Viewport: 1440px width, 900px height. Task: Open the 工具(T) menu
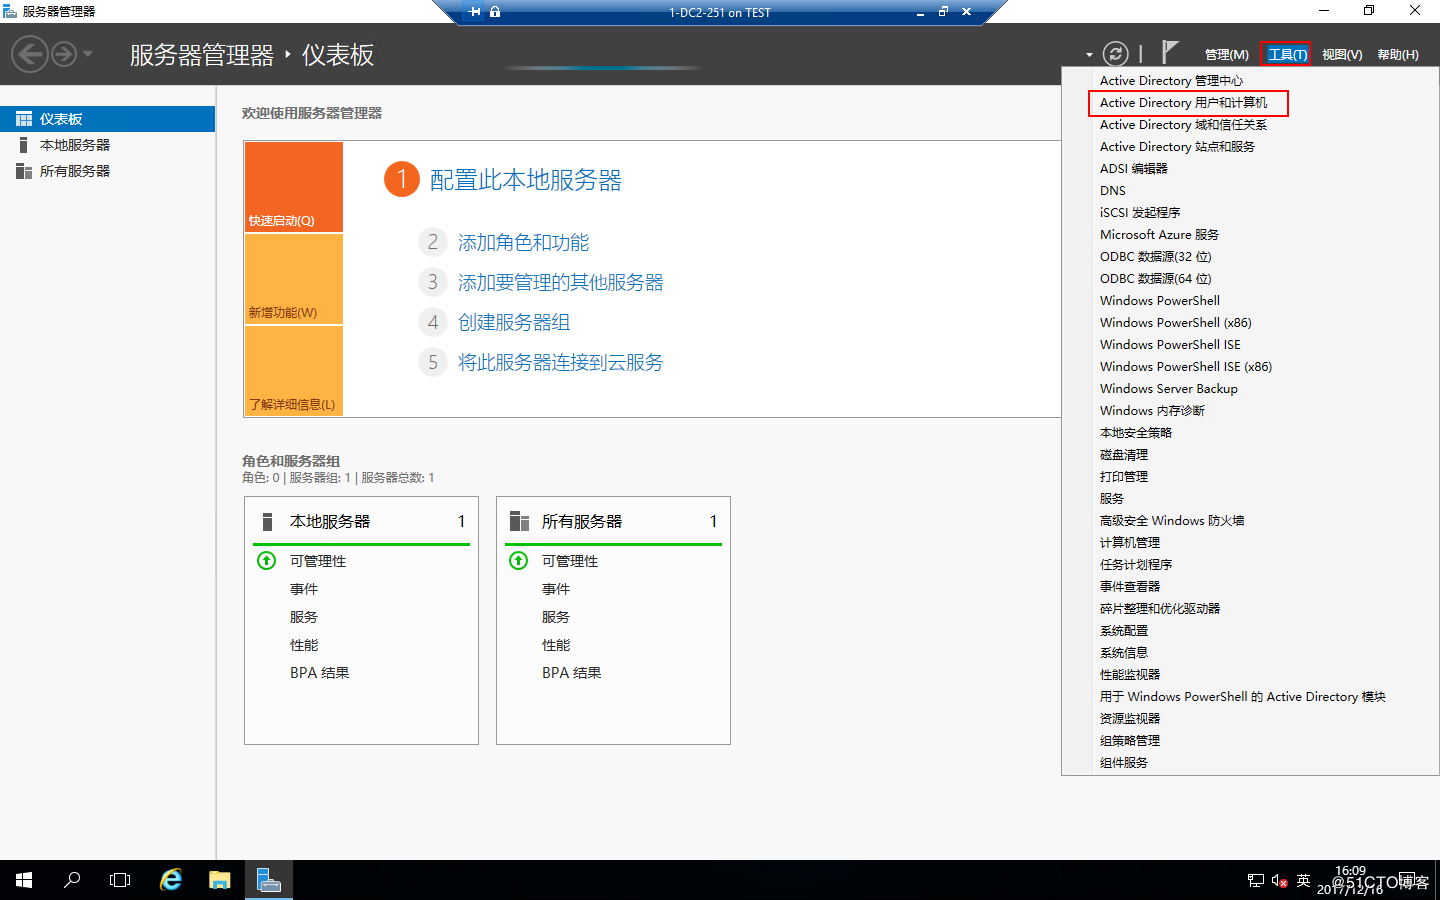tap(1287, 55)
